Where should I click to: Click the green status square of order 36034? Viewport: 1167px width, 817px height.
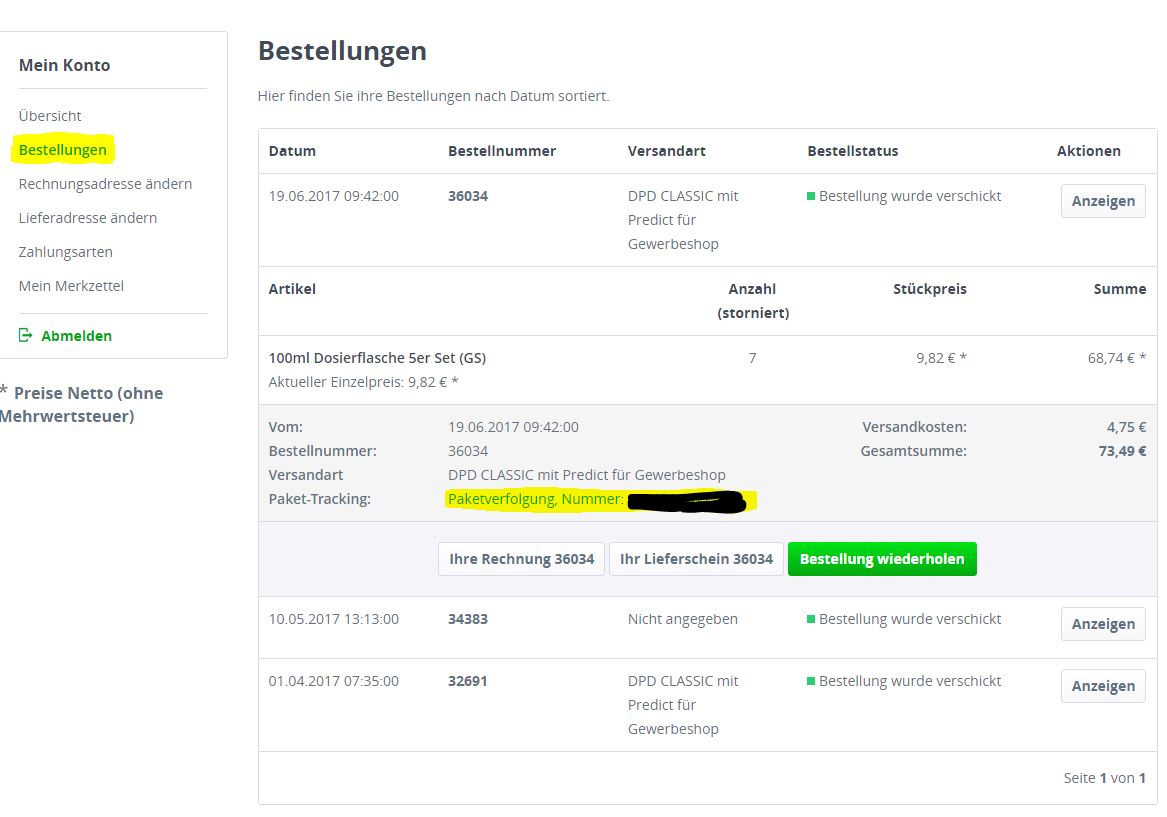point(811,196)
